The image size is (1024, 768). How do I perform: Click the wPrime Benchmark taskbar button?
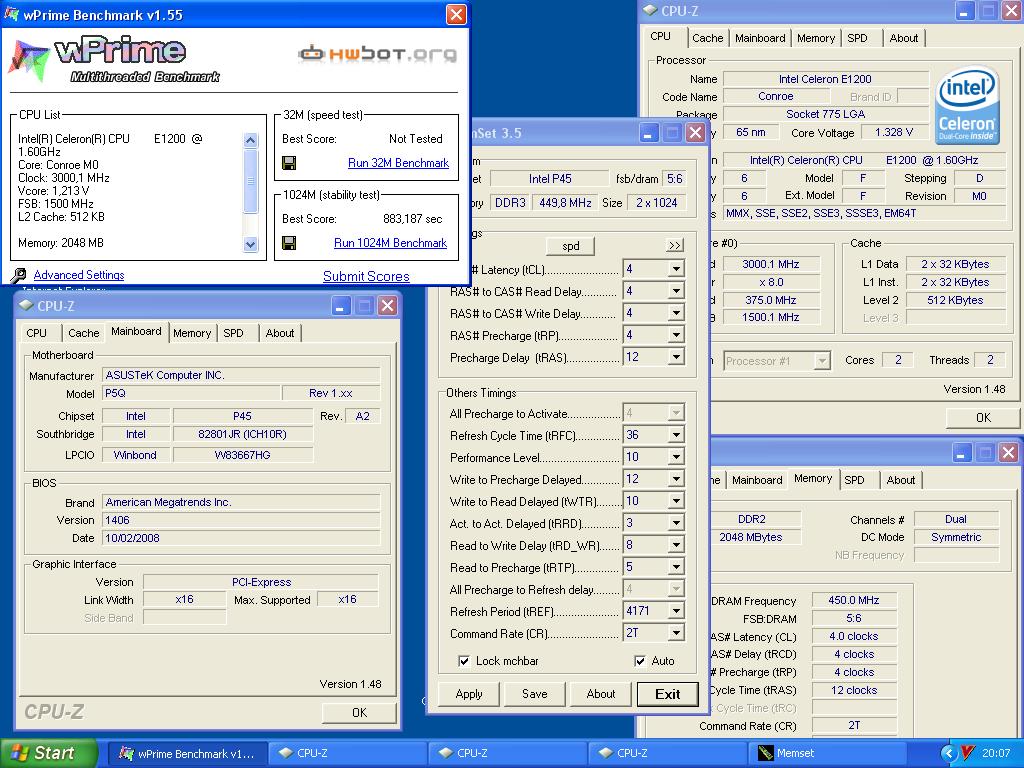187,753
